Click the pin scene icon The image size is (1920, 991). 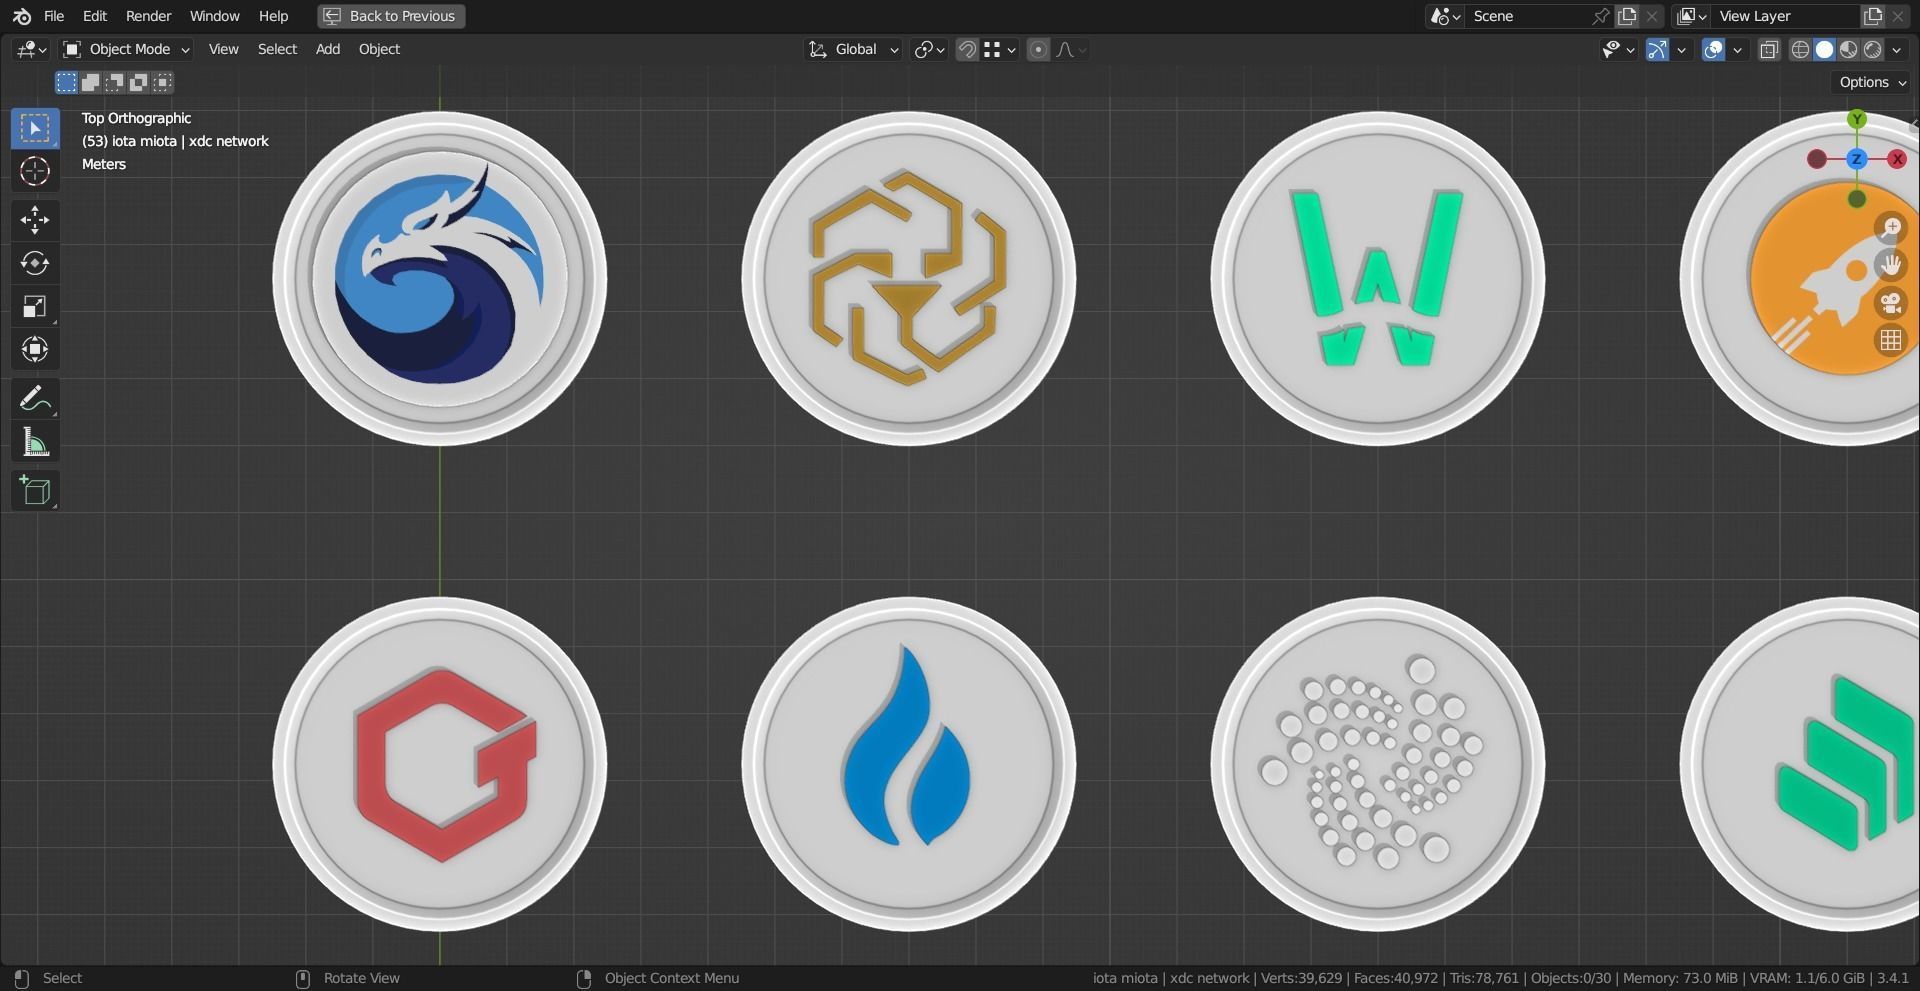pos(1601,16)
